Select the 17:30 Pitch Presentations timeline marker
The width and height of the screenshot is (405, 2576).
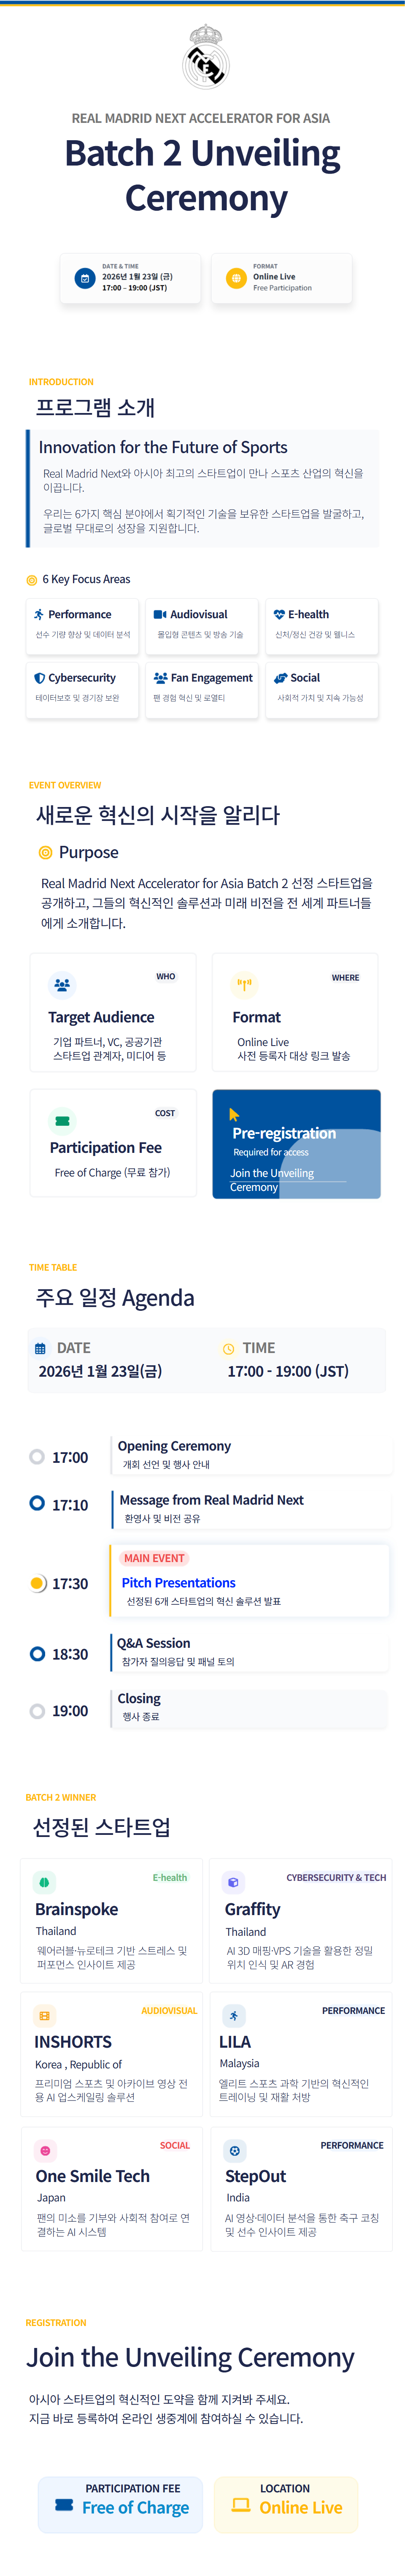(37, 1583)
